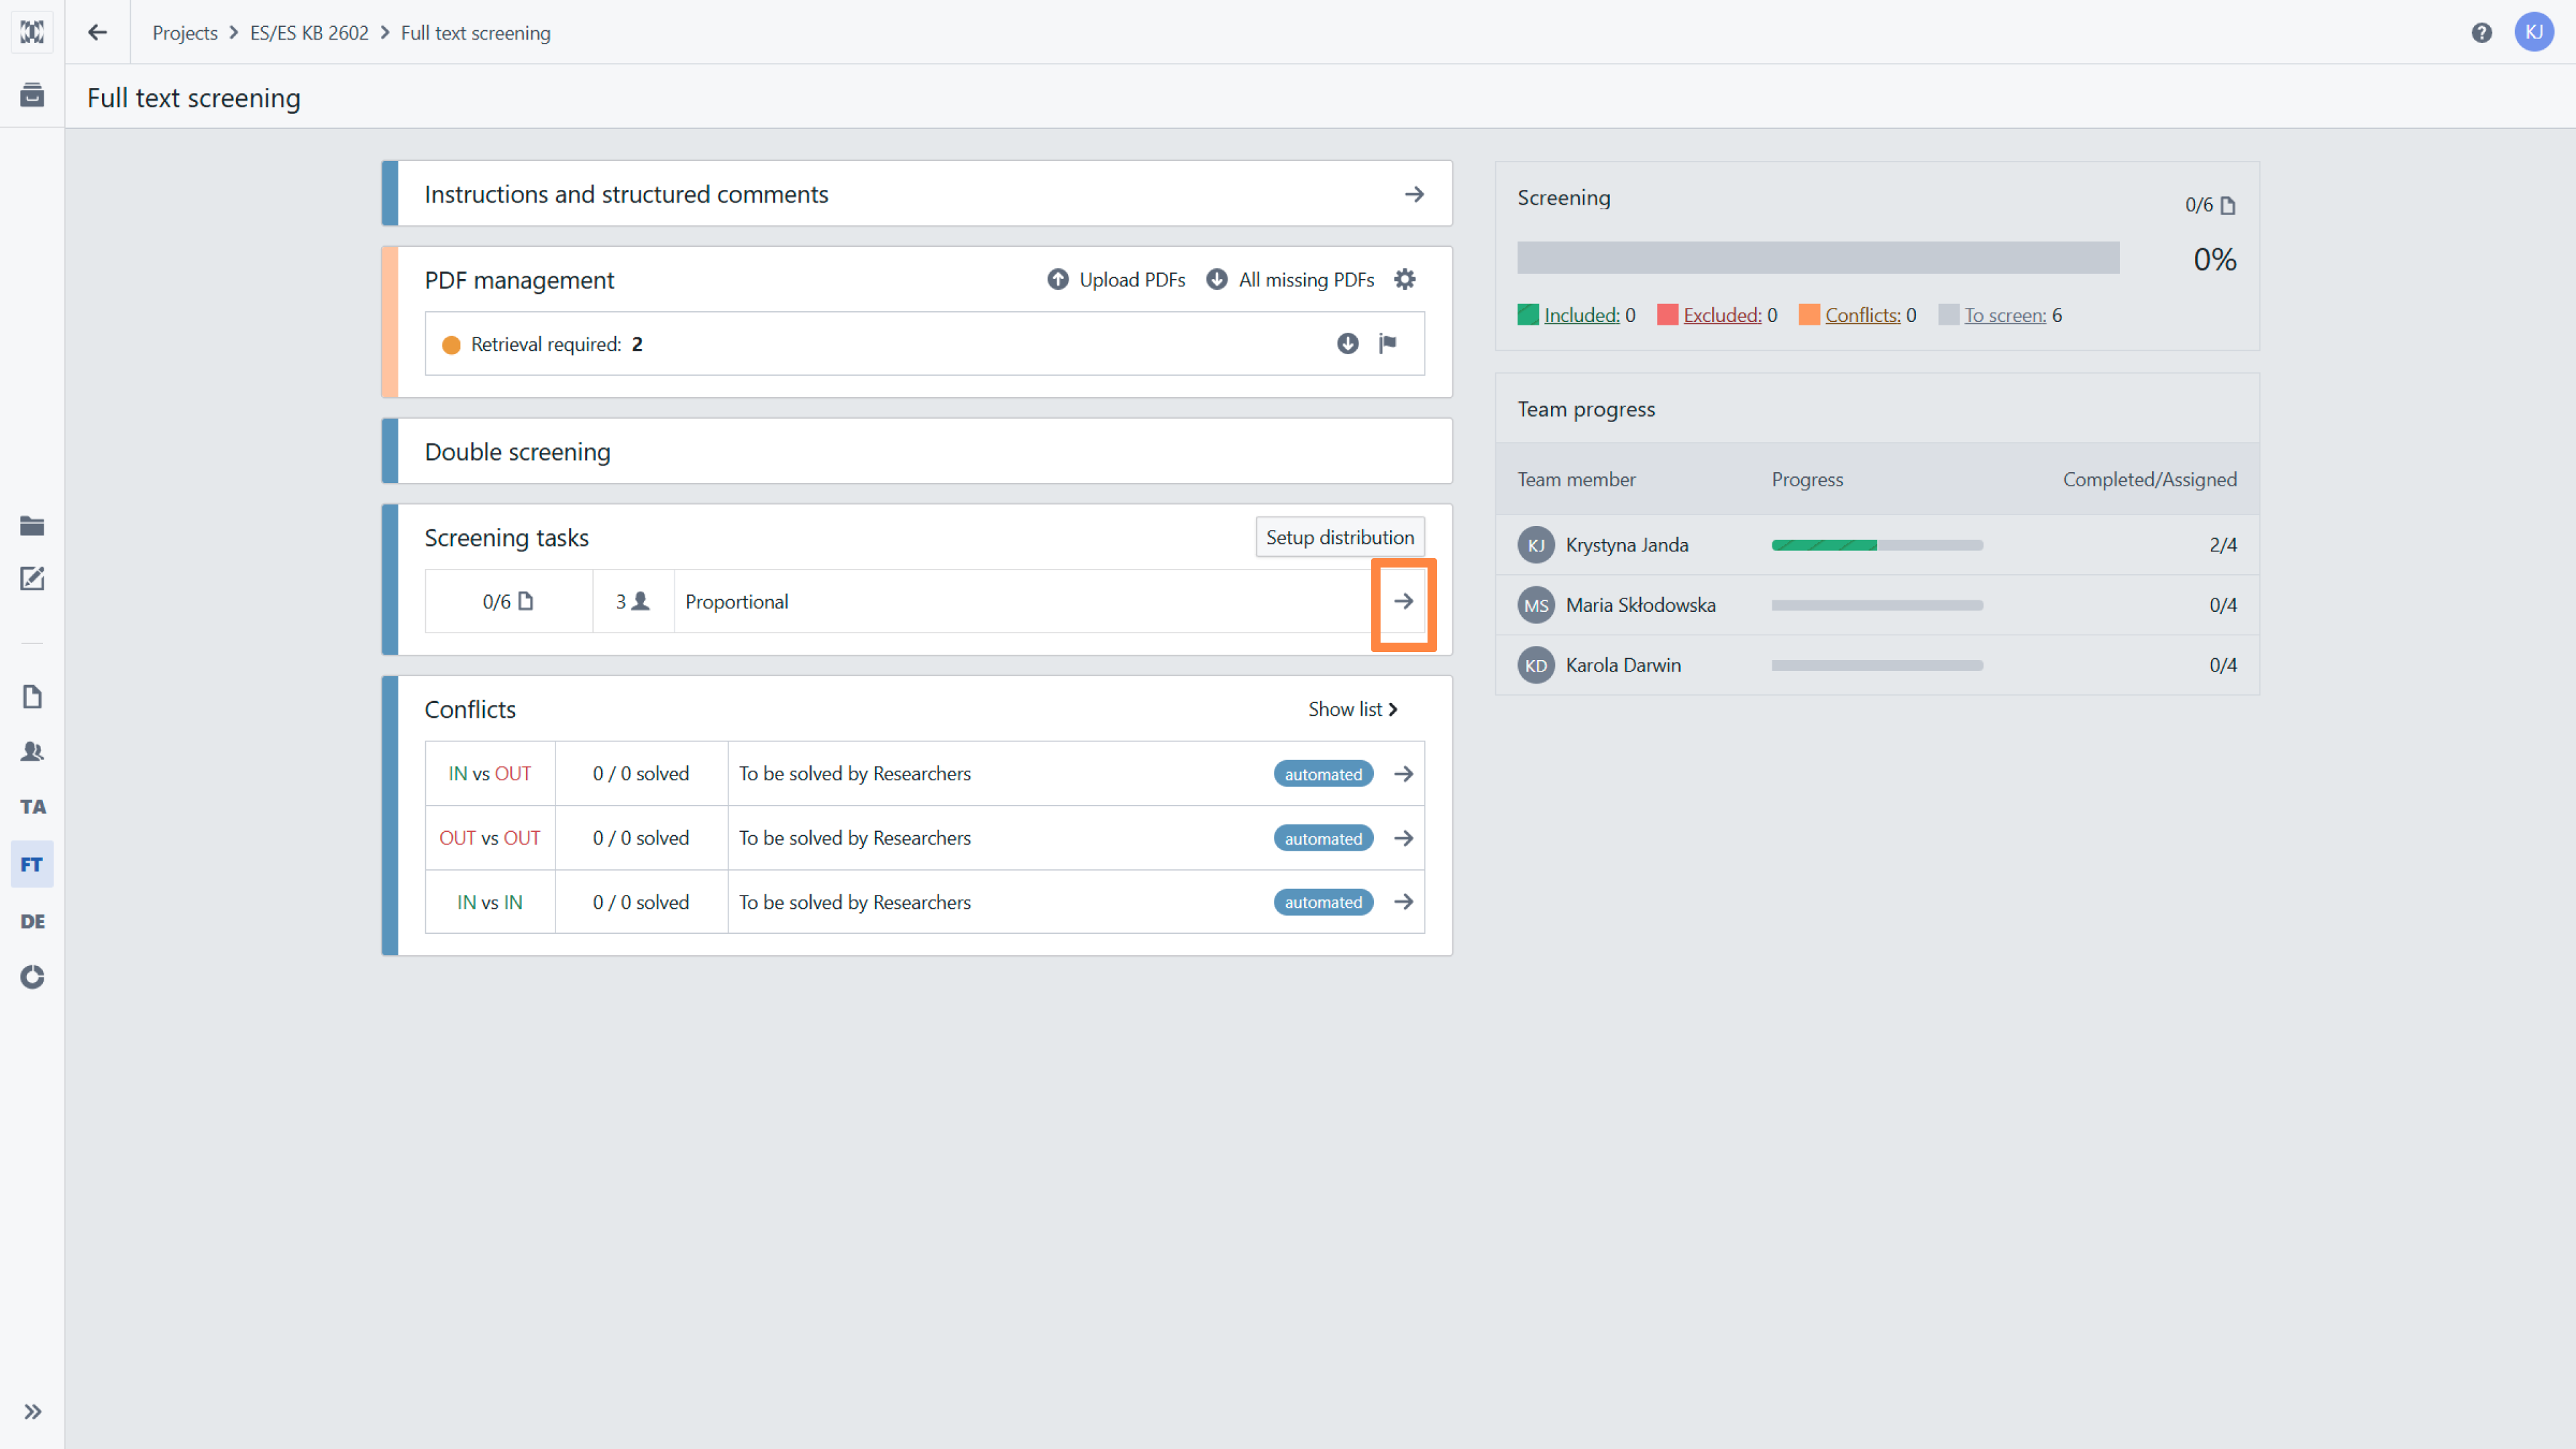Click the Conflicts link in Screening panel
The width and height of the screenshot is (2576, 1449).
point(1862,315)
